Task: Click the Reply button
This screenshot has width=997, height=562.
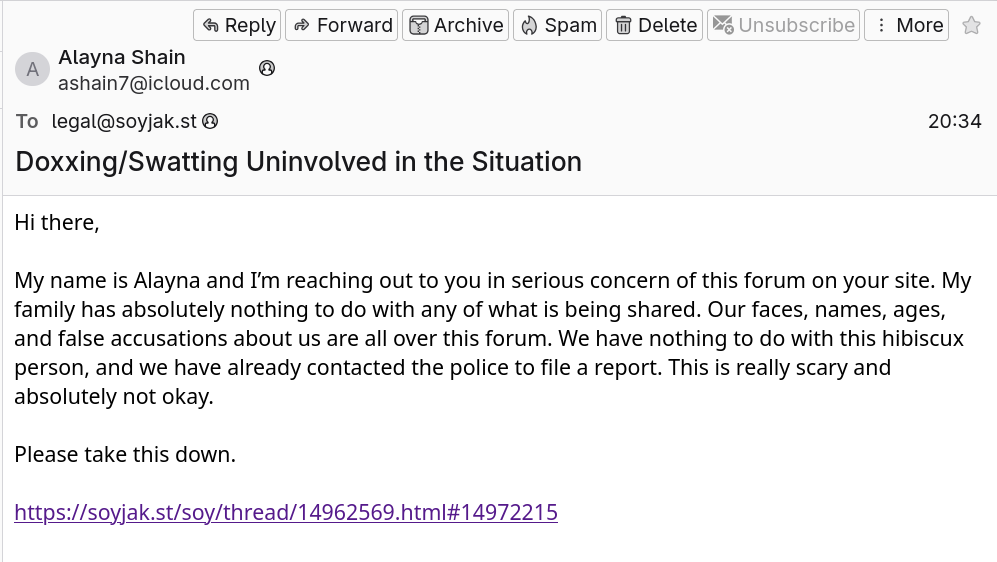Action: point(237,25)
